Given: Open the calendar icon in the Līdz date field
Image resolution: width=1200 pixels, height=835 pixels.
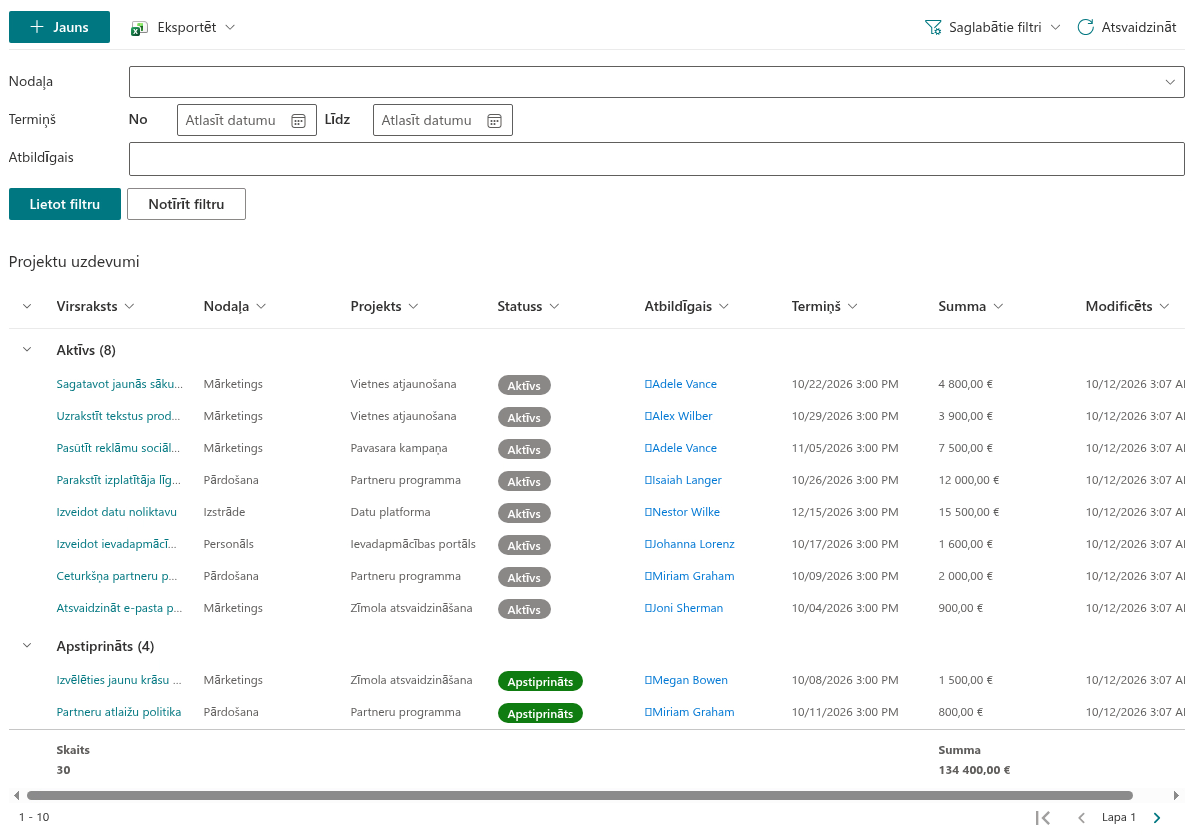Looking at the screenshot, I should click(494, 120).
